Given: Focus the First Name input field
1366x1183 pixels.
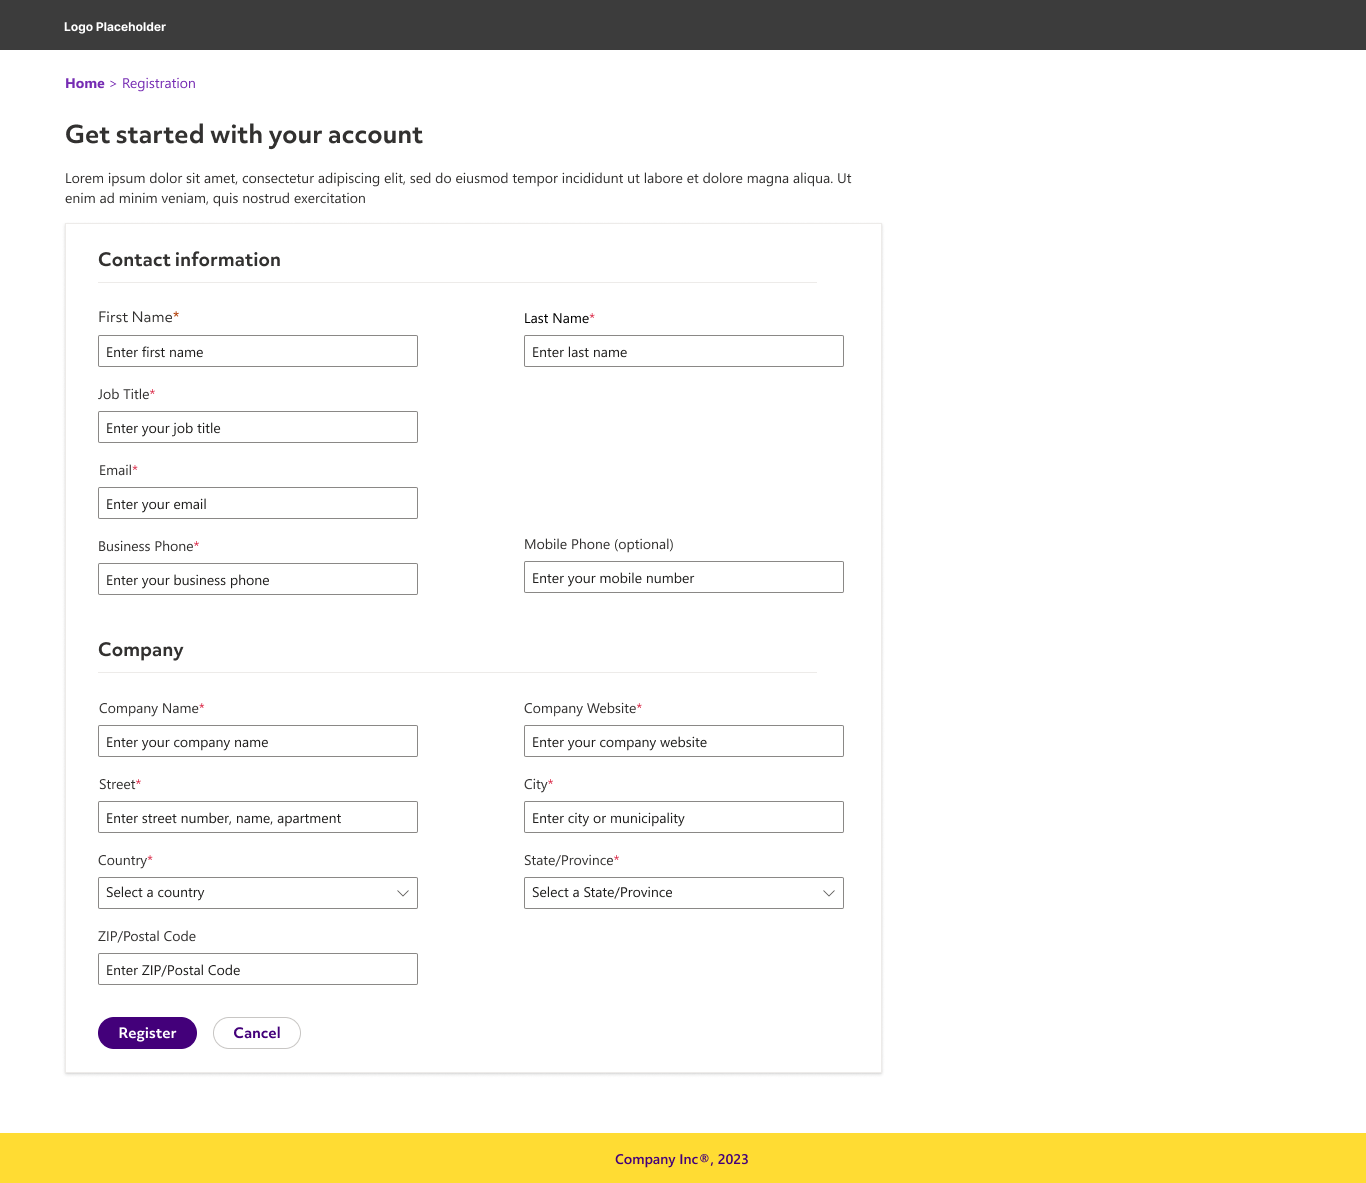Looking at the screenshot, I should pos(258,351).
